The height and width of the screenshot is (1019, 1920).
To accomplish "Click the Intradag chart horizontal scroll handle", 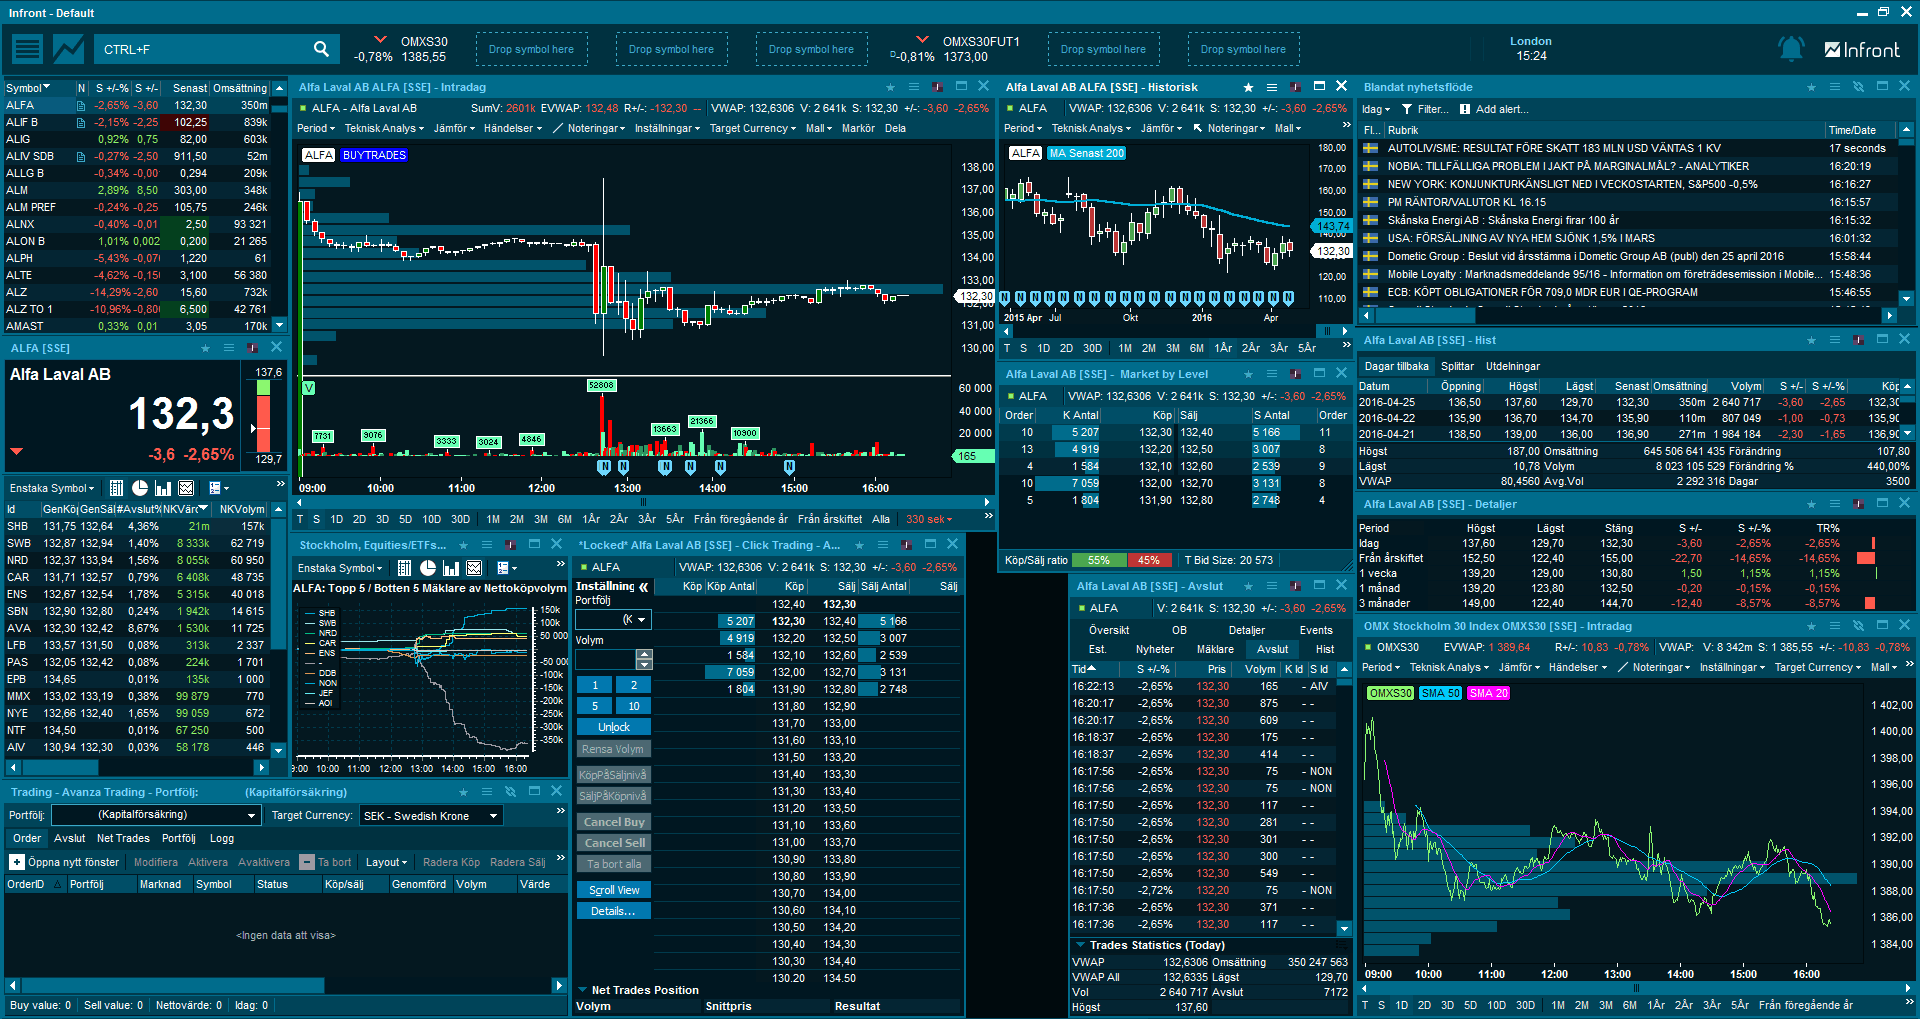I will click(643, 502).
